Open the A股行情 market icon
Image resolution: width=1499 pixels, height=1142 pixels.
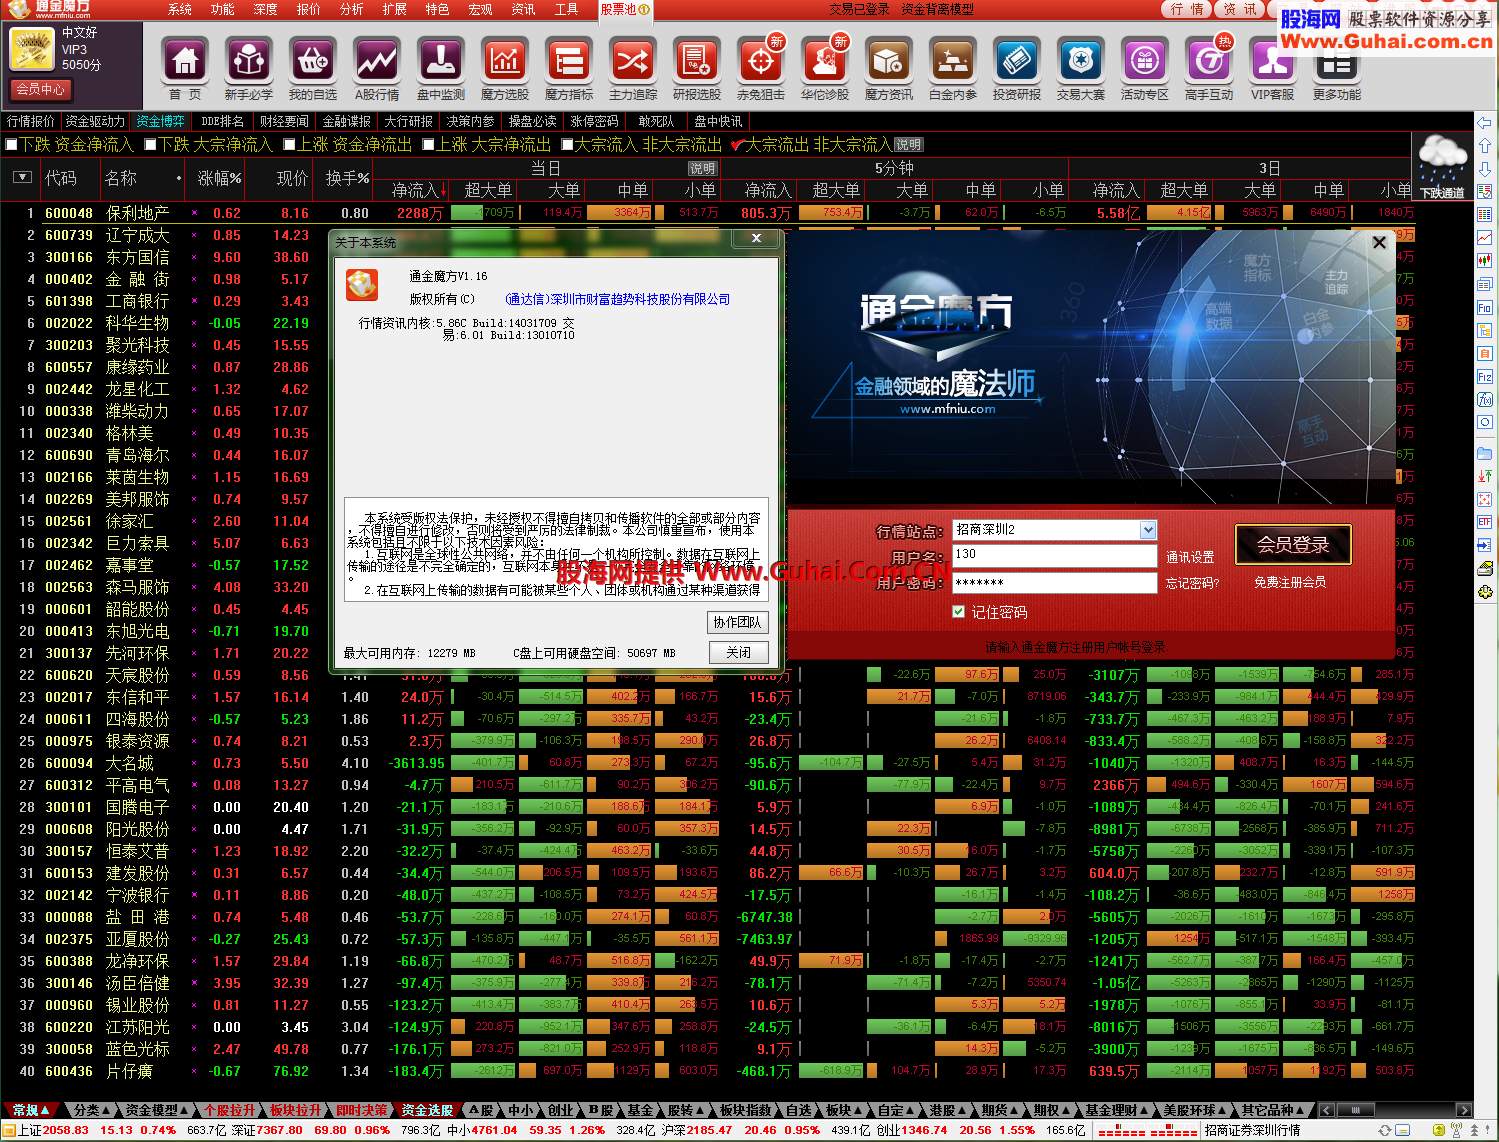click(x=377, y=62)
